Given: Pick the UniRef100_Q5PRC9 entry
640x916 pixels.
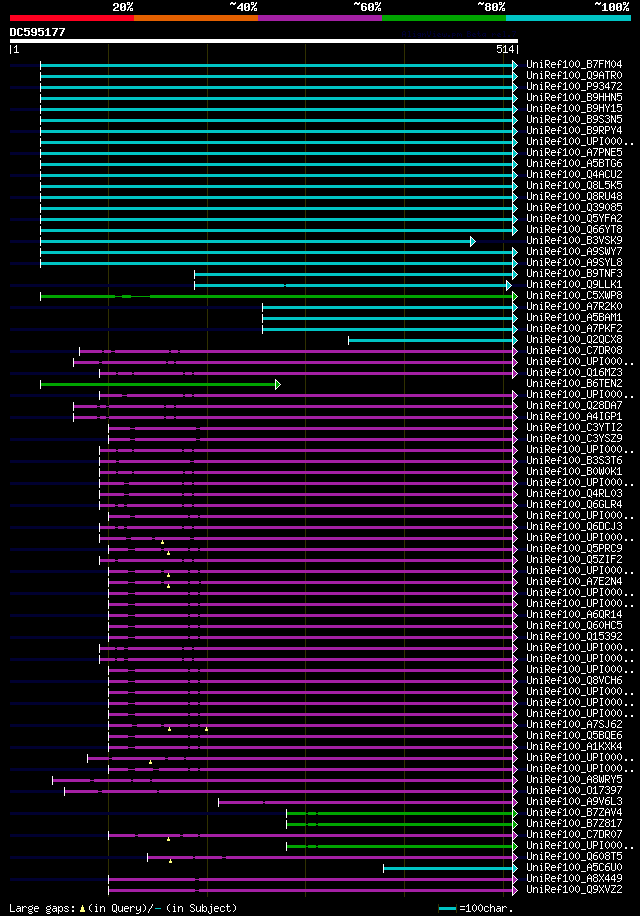Looking at the screenshot, I should coord(574,549).
